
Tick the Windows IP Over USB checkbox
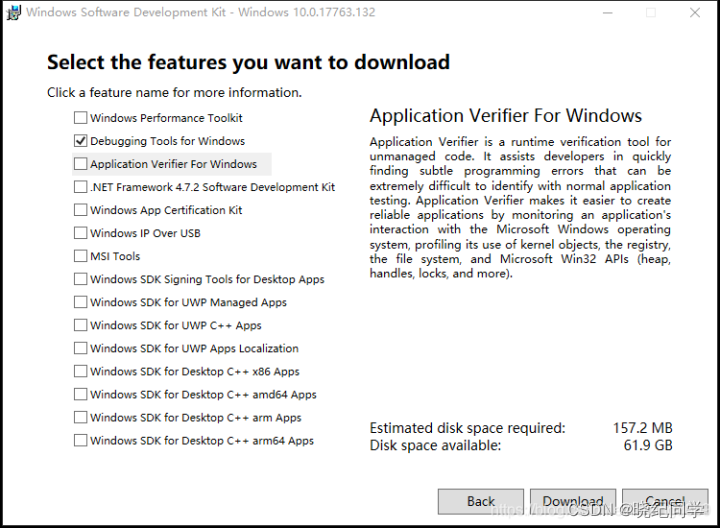pyautogui.click(x=80, y=232)
